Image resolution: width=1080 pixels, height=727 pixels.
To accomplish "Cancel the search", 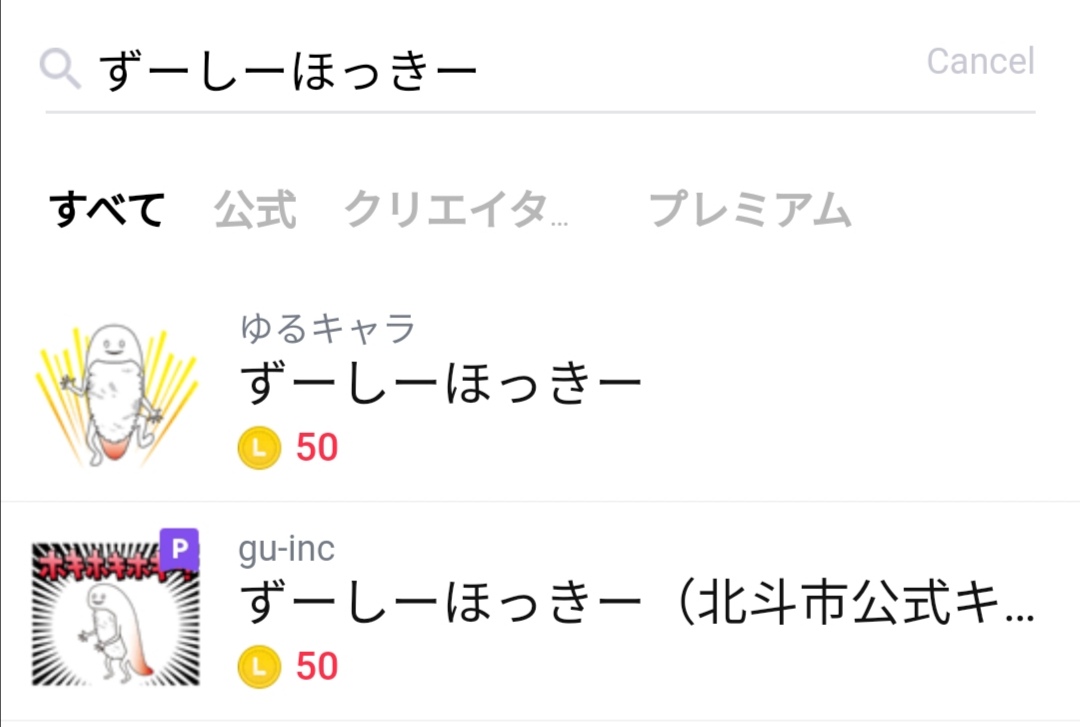I will click(x=980, y=61).
